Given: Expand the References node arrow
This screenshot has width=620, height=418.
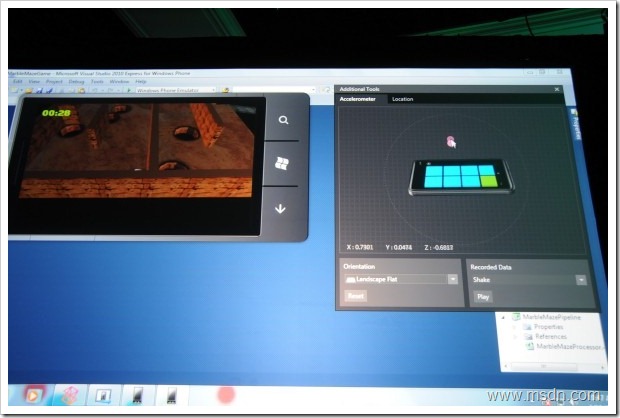Looking at the screenshot, I should 515,337.
